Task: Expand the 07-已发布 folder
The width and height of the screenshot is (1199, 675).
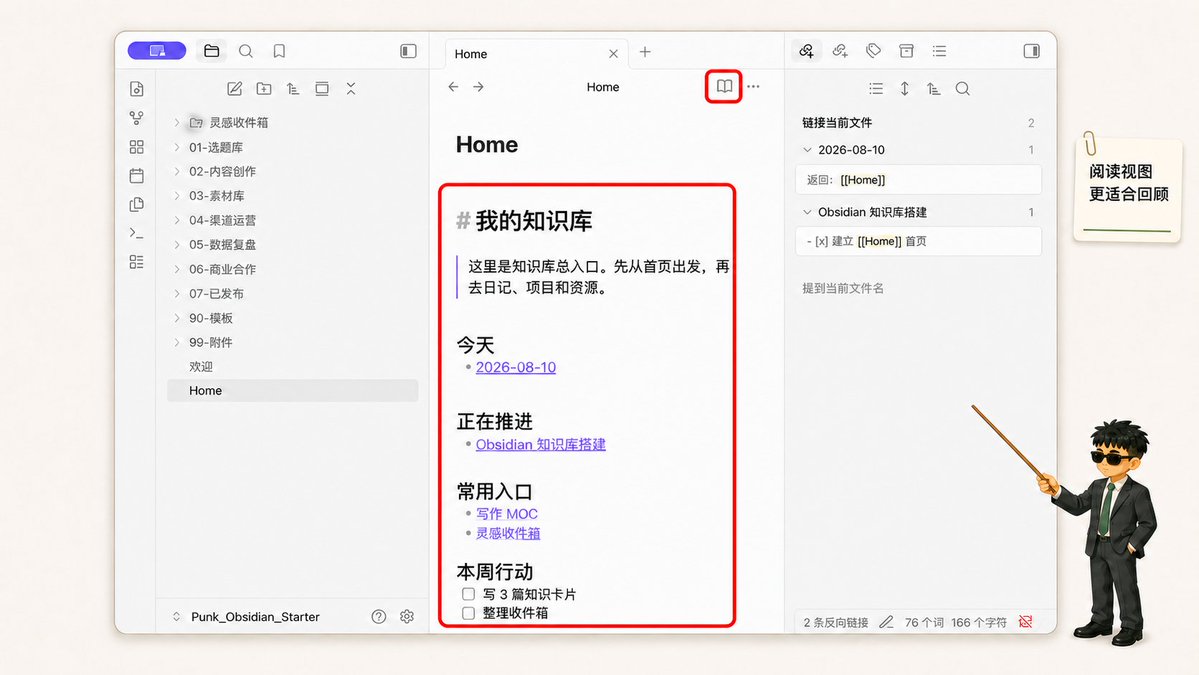Action: (x=177, y=294)
